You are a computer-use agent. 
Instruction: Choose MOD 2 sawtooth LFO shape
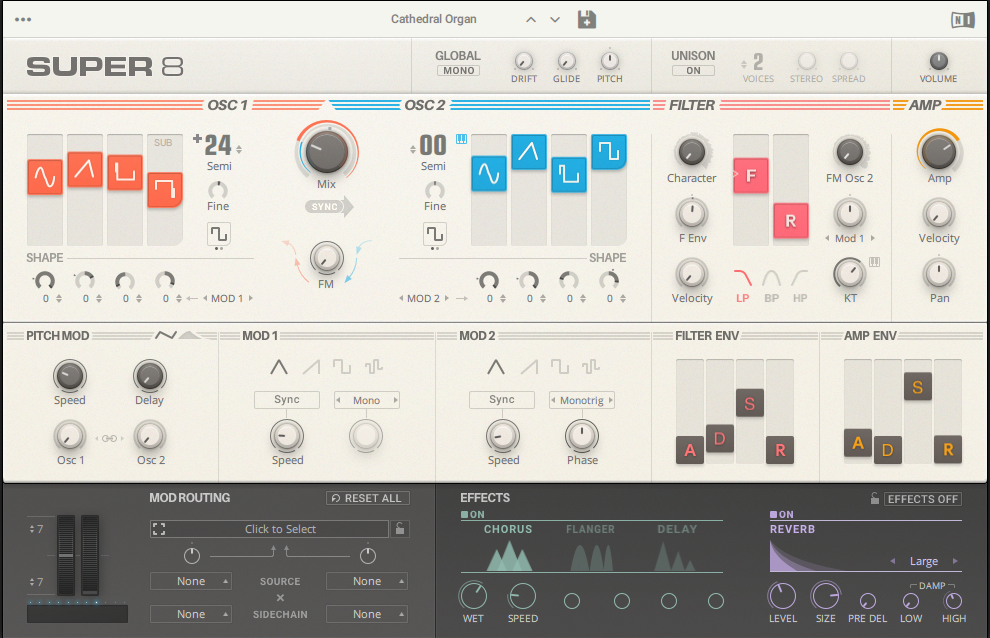pos(528,367)
